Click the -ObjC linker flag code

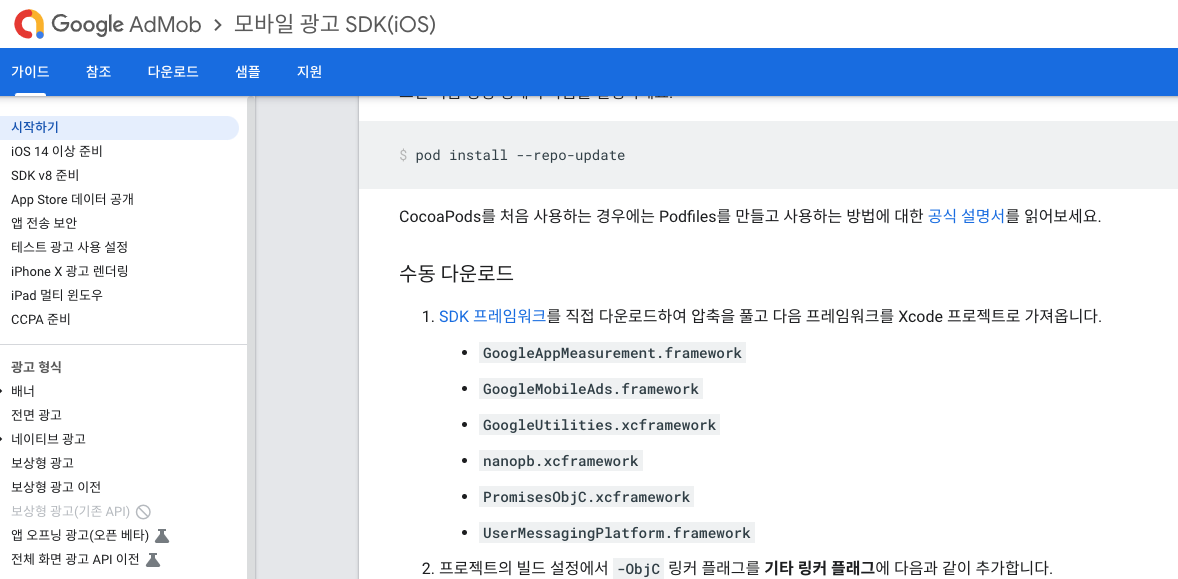tap(639, 568)
